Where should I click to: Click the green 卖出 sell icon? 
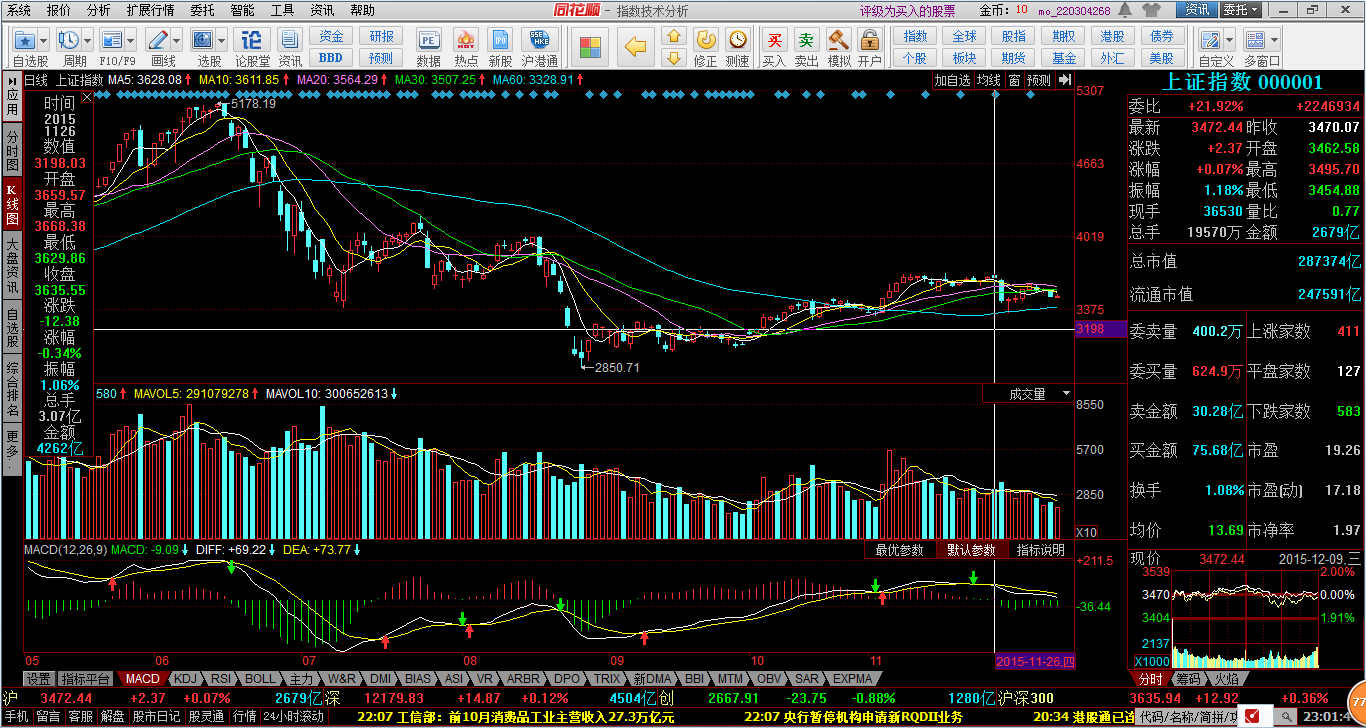pyautogui.click(x=806, y=40)
